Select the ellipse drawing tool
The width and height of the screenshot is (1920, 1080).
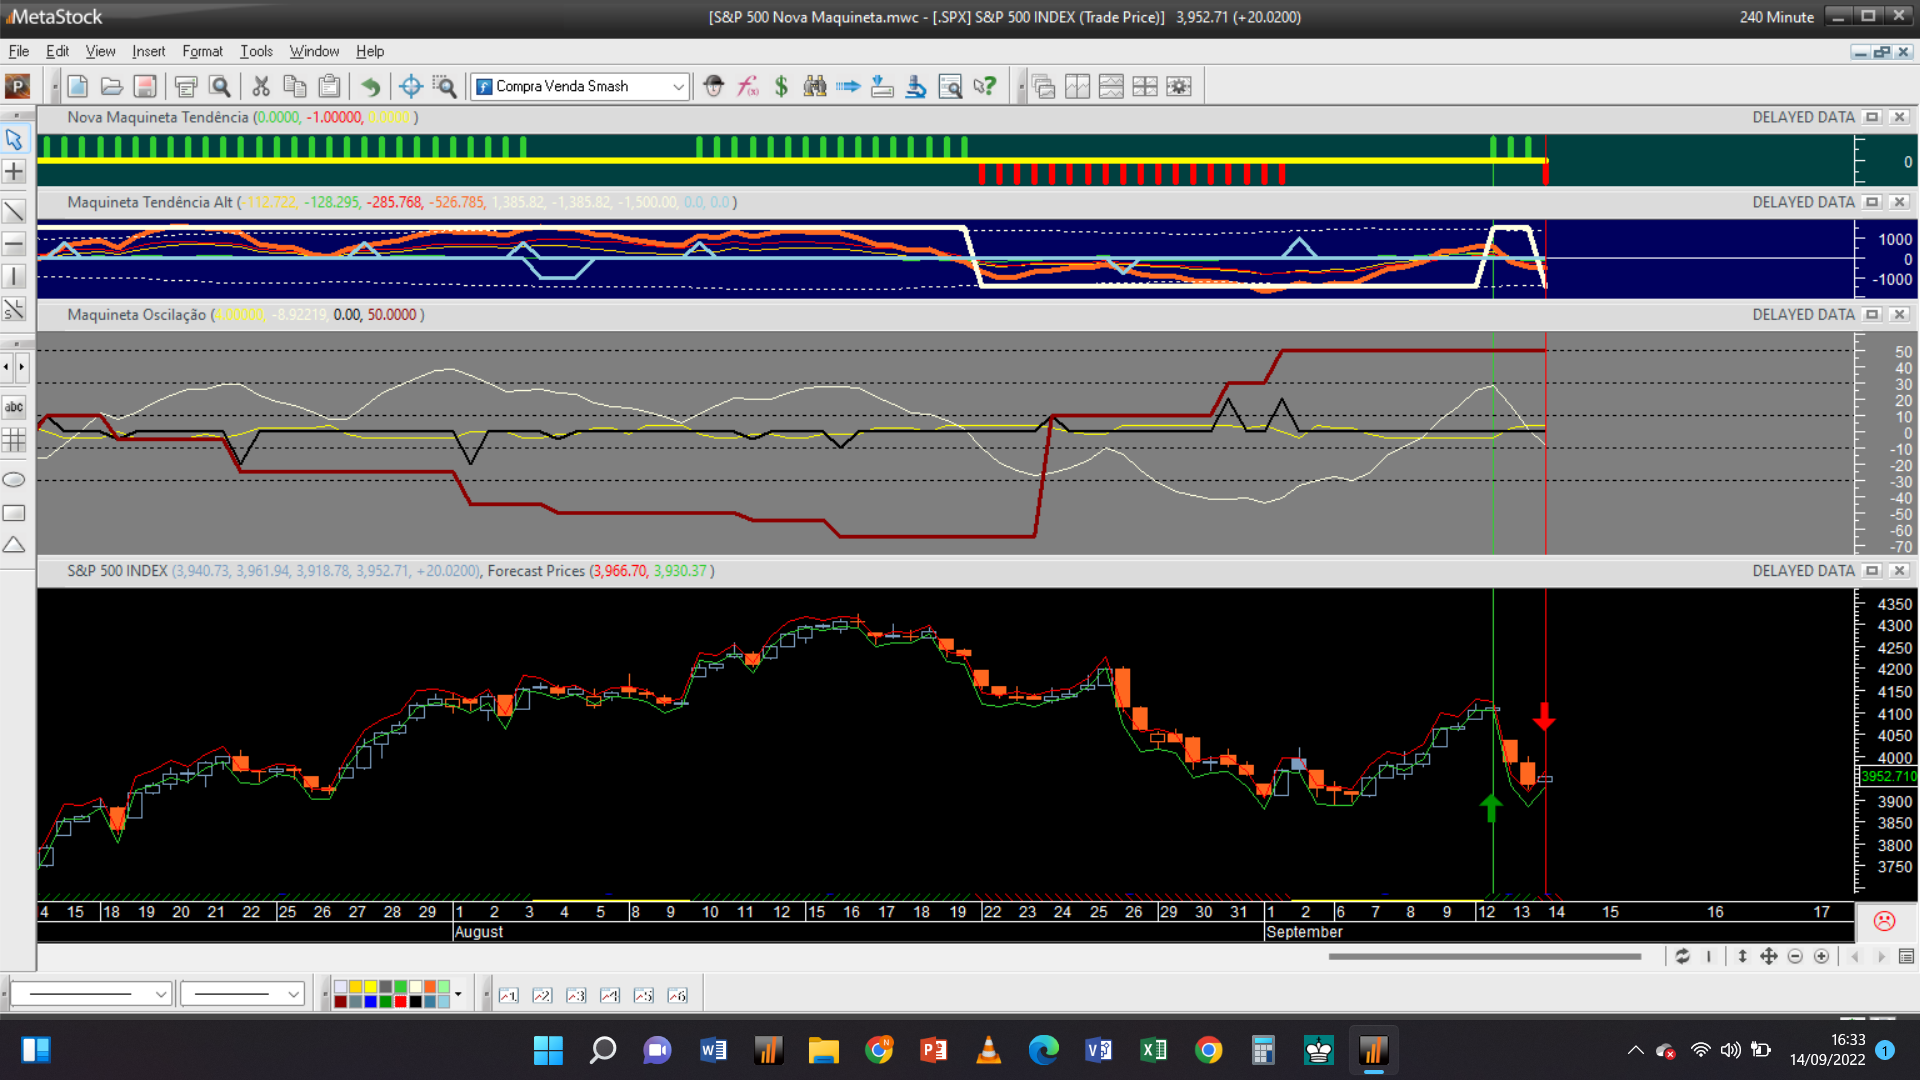[14, 480]
